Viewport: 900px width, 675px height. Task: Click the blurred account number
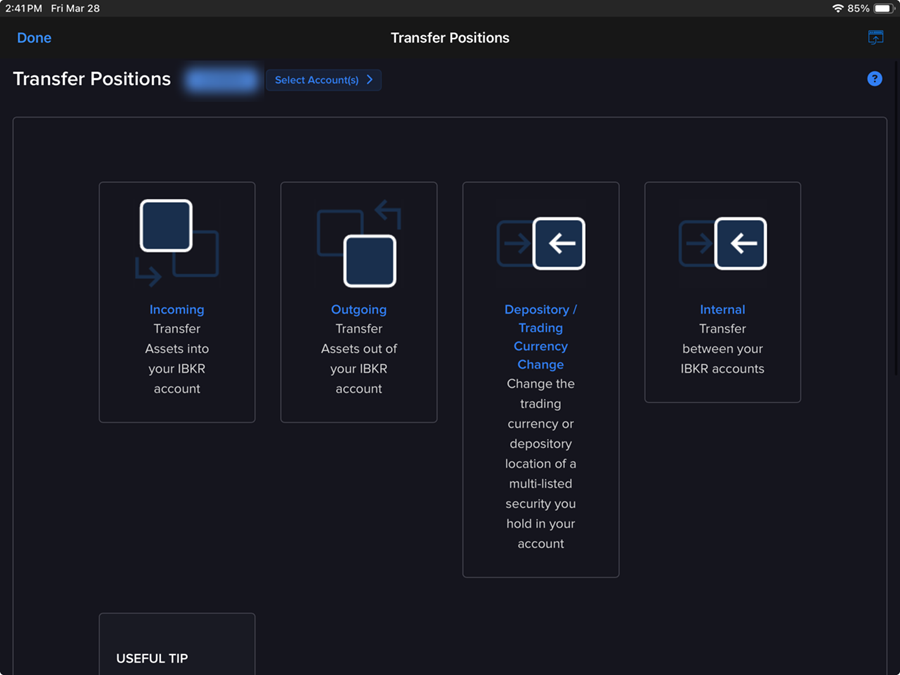pyautogui.click(x=221, y=80)
